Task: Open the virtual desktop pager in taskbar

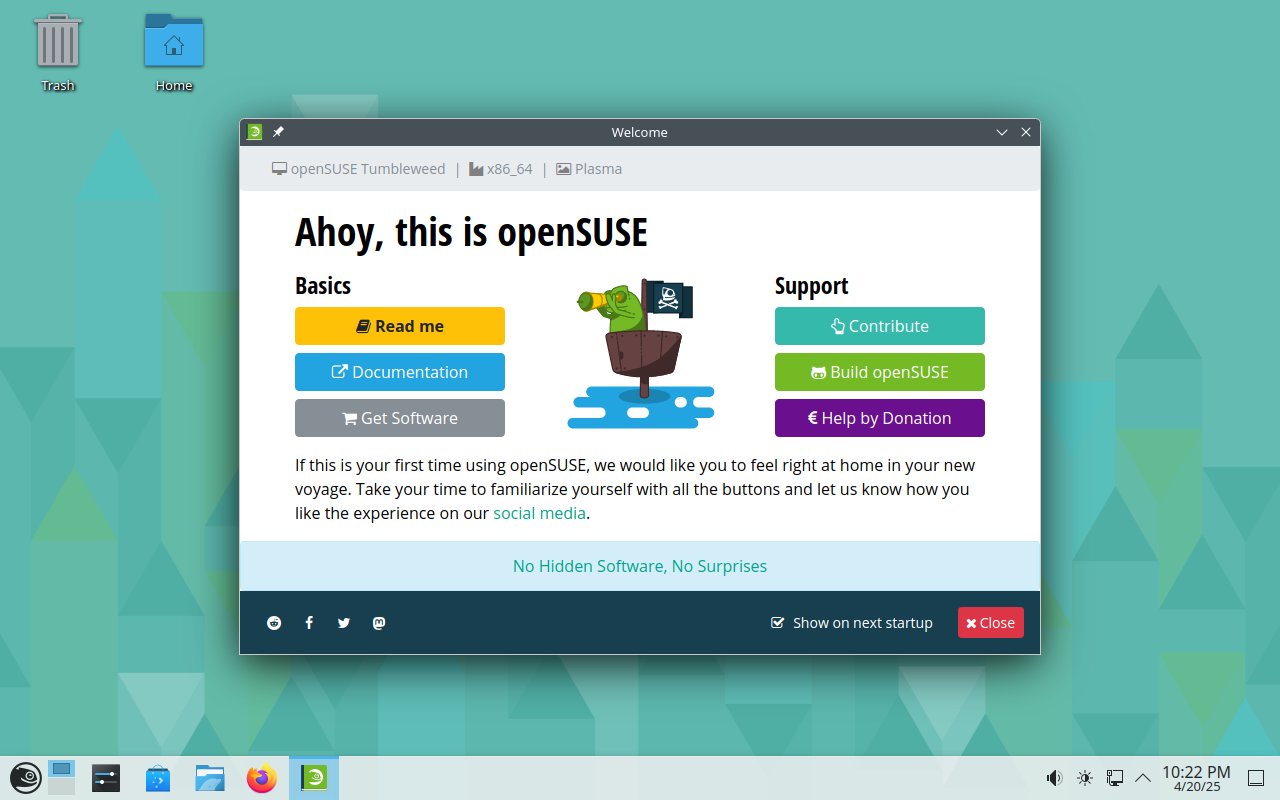Action: click(x=62, y=777)
